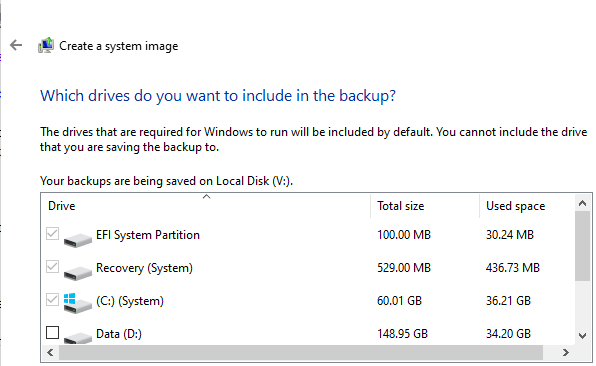Click the 'Your backups are being saved' text

click(166, 181)
